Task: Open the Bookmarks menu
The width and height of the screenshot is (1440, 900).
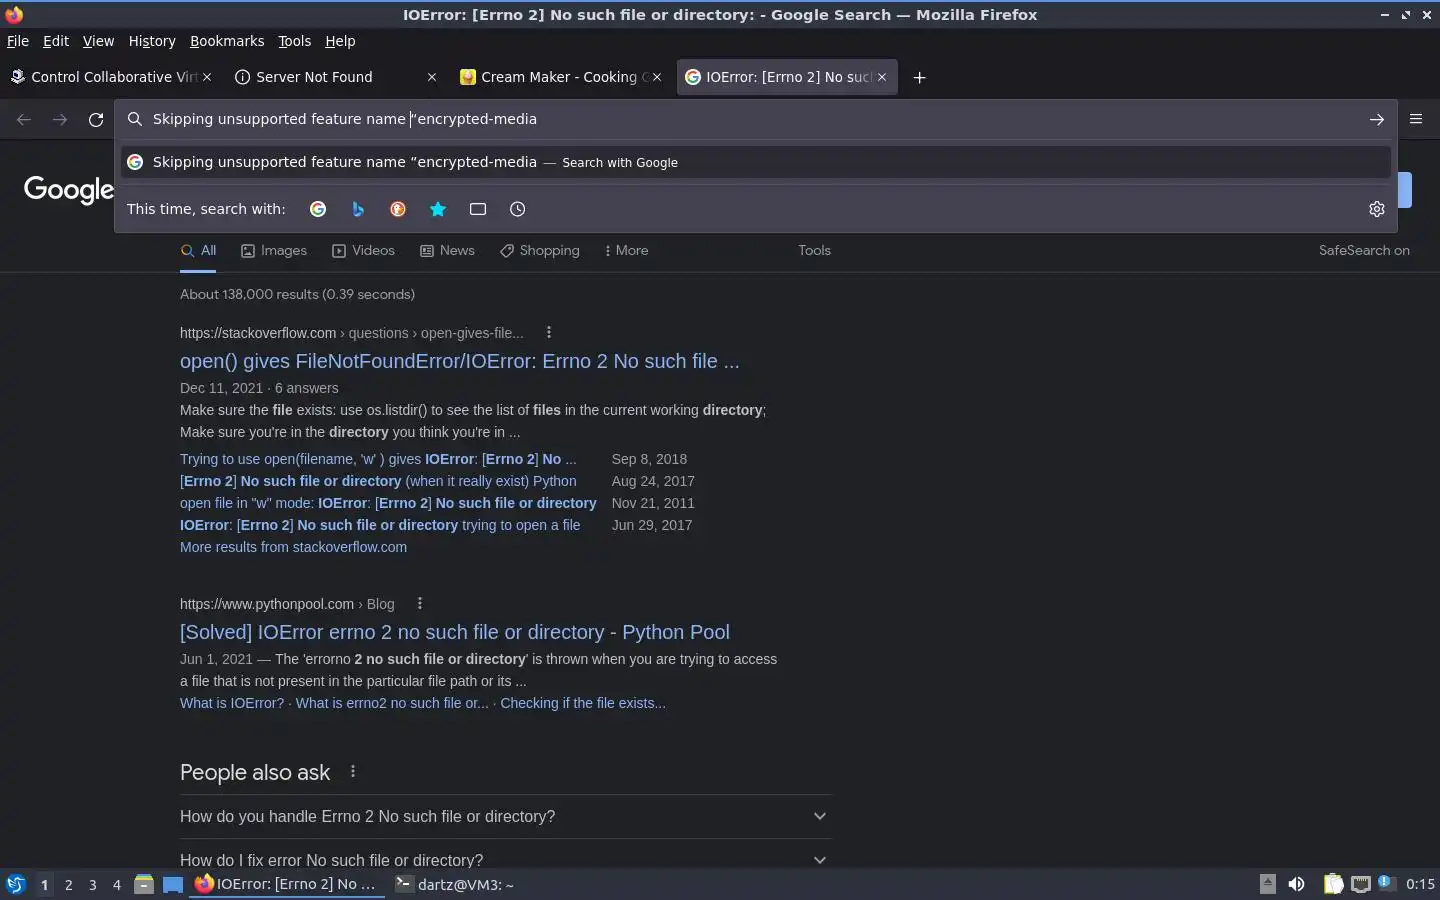Action: coord(227,41)
